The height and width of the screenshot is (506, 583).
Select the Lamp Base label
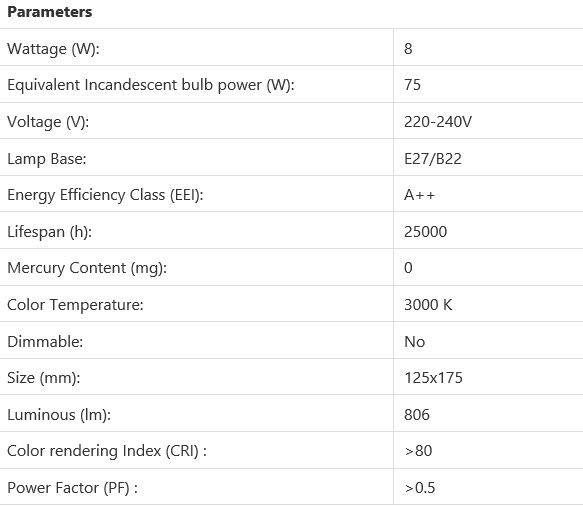click(x=46, y=159)
